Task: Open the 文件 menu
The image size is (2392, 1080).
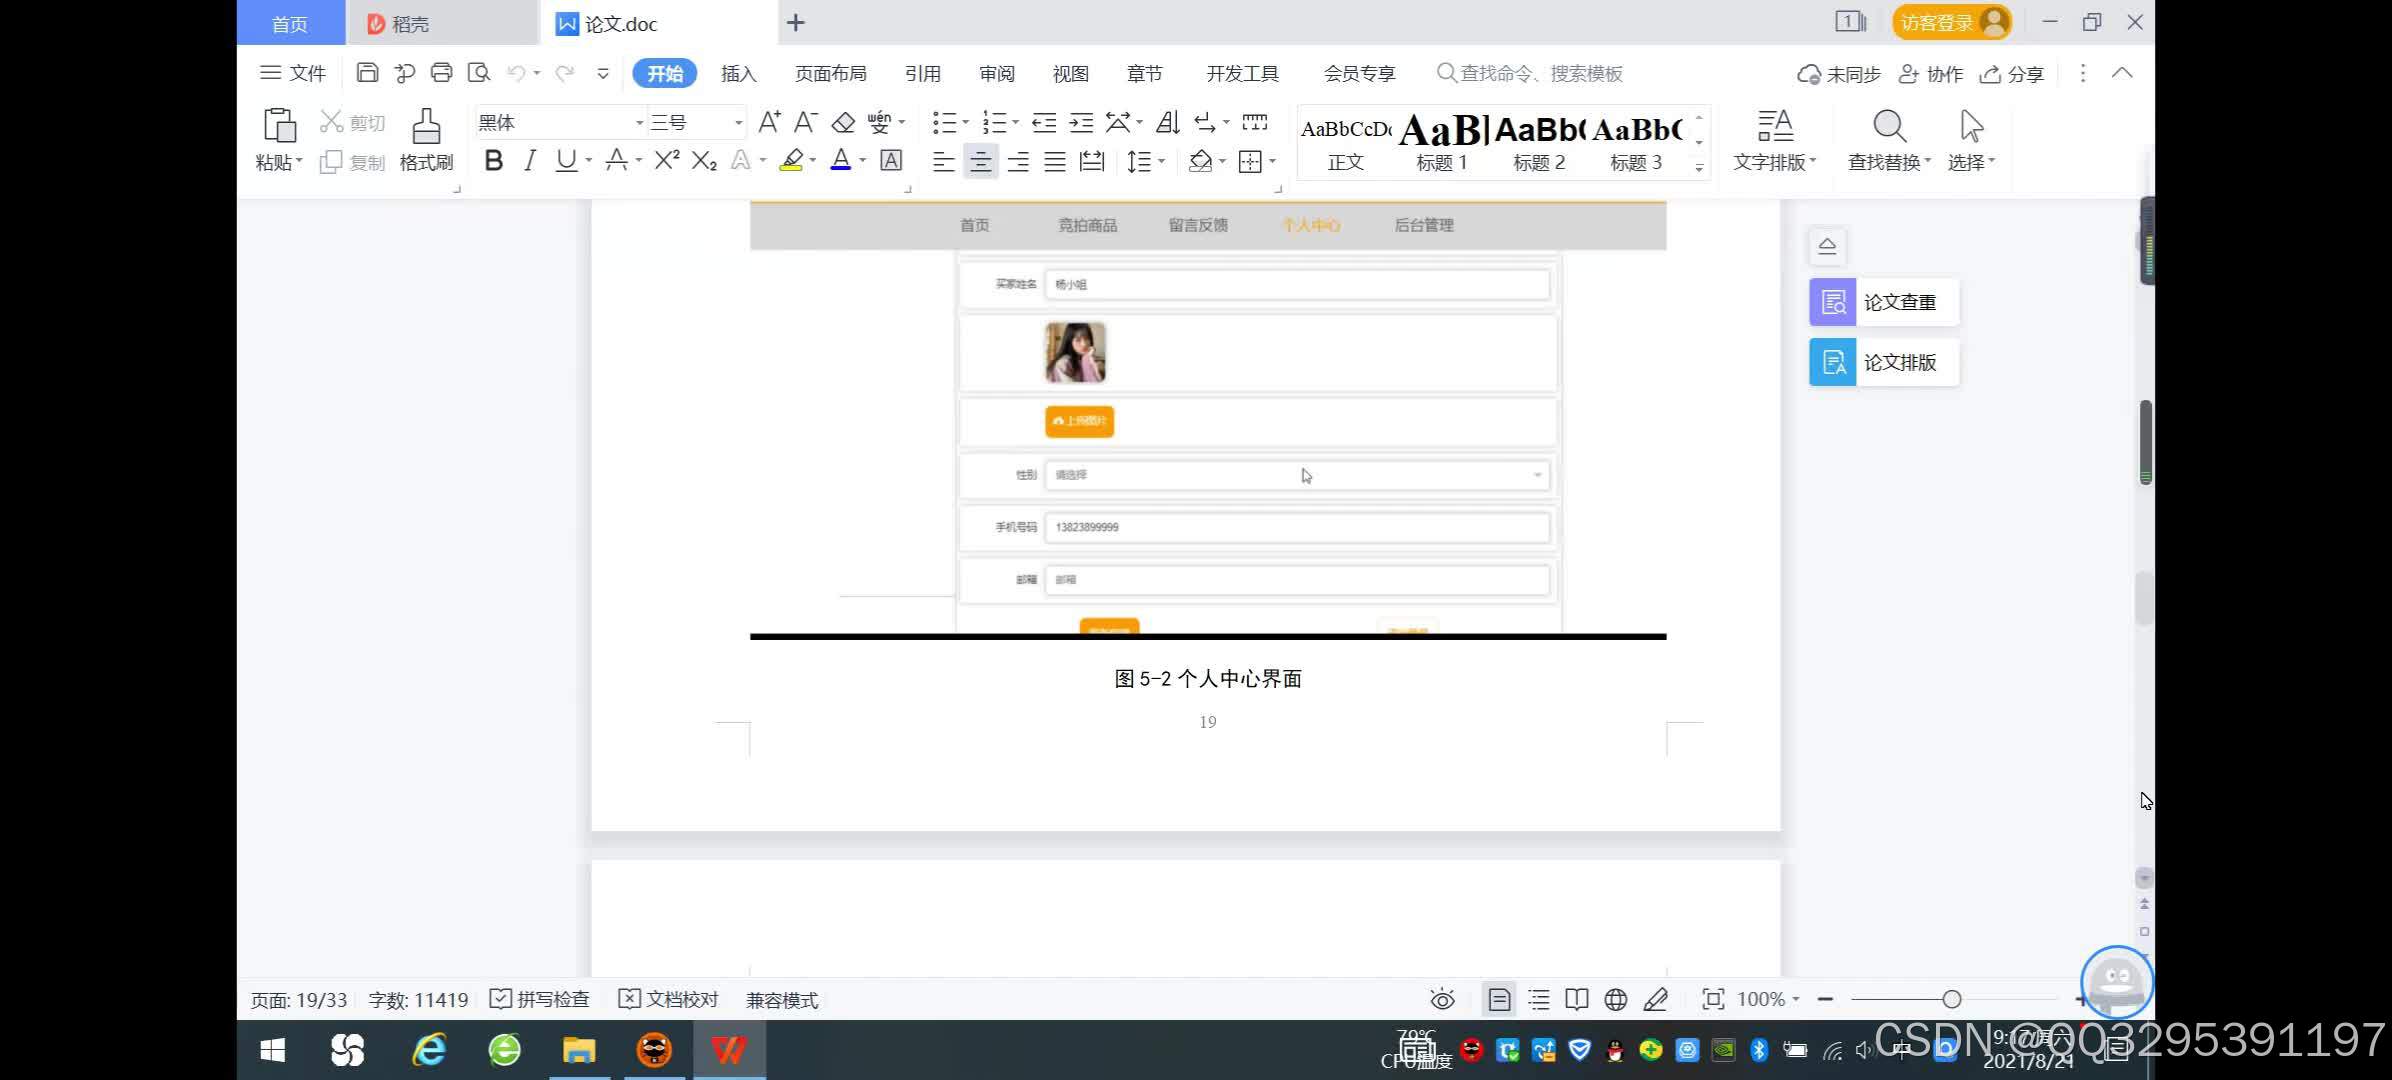Action: (293, 73)
